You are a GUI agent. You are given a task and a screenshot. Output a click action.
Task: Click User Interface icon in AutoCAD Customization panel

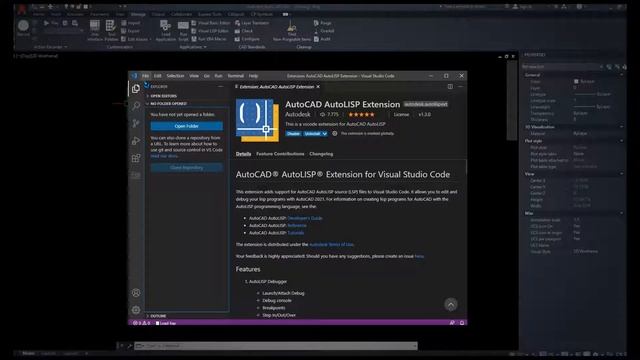point(95,31)
